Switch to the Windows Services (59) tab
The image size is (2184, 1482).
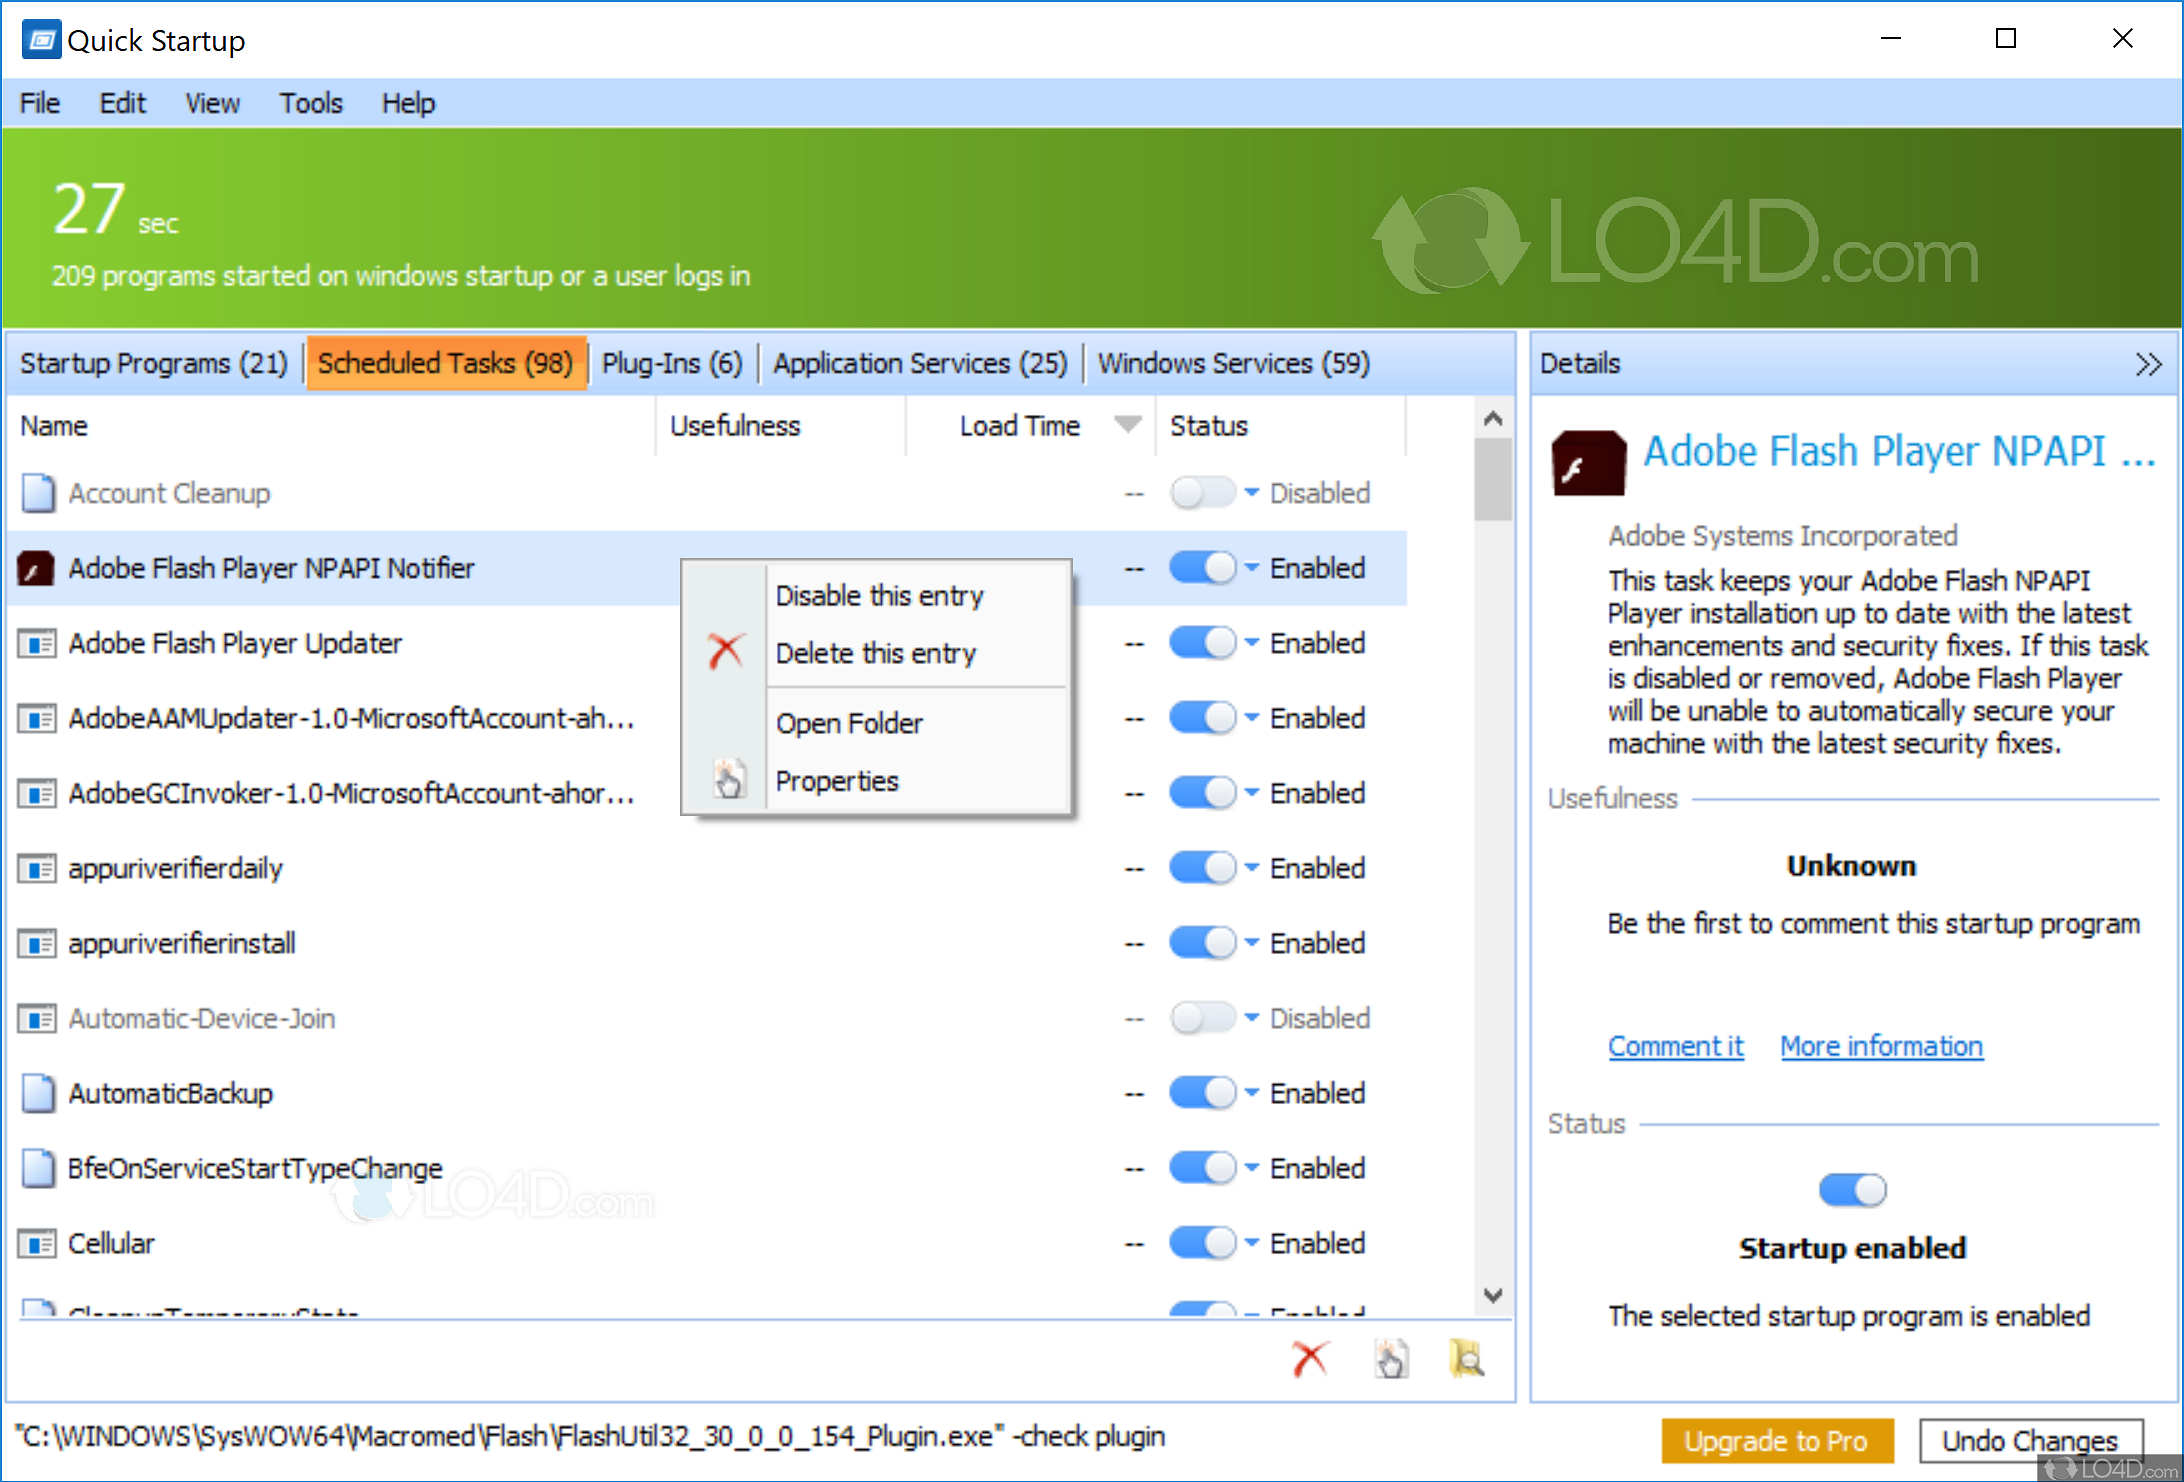pyautogui.click(x=1233, y=362)
